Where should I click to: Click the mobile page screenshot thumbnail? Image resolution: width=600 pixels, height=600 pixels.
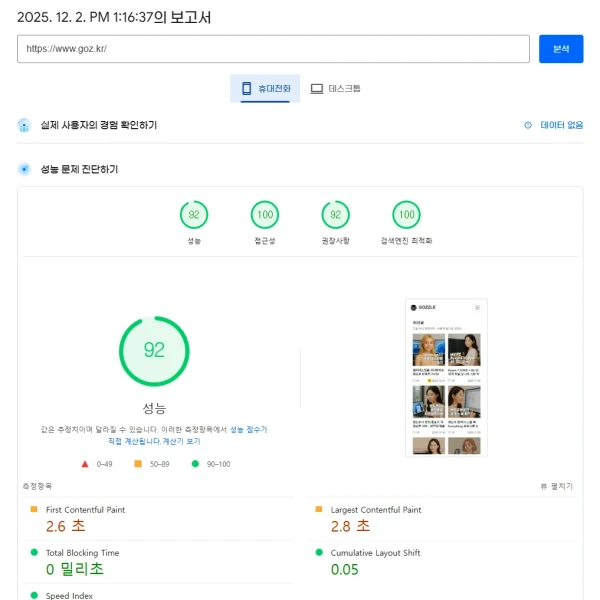coord(446,377)
